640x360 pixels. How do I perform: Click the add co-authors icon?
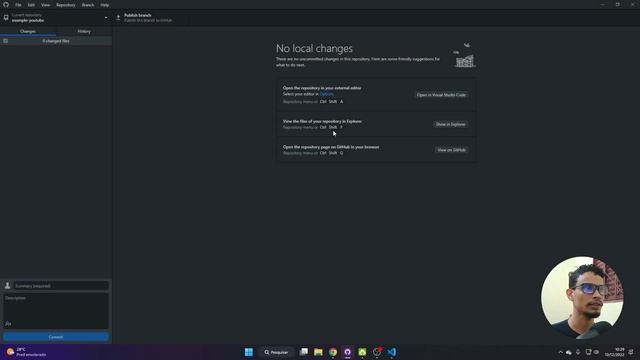tap(8, 323)
